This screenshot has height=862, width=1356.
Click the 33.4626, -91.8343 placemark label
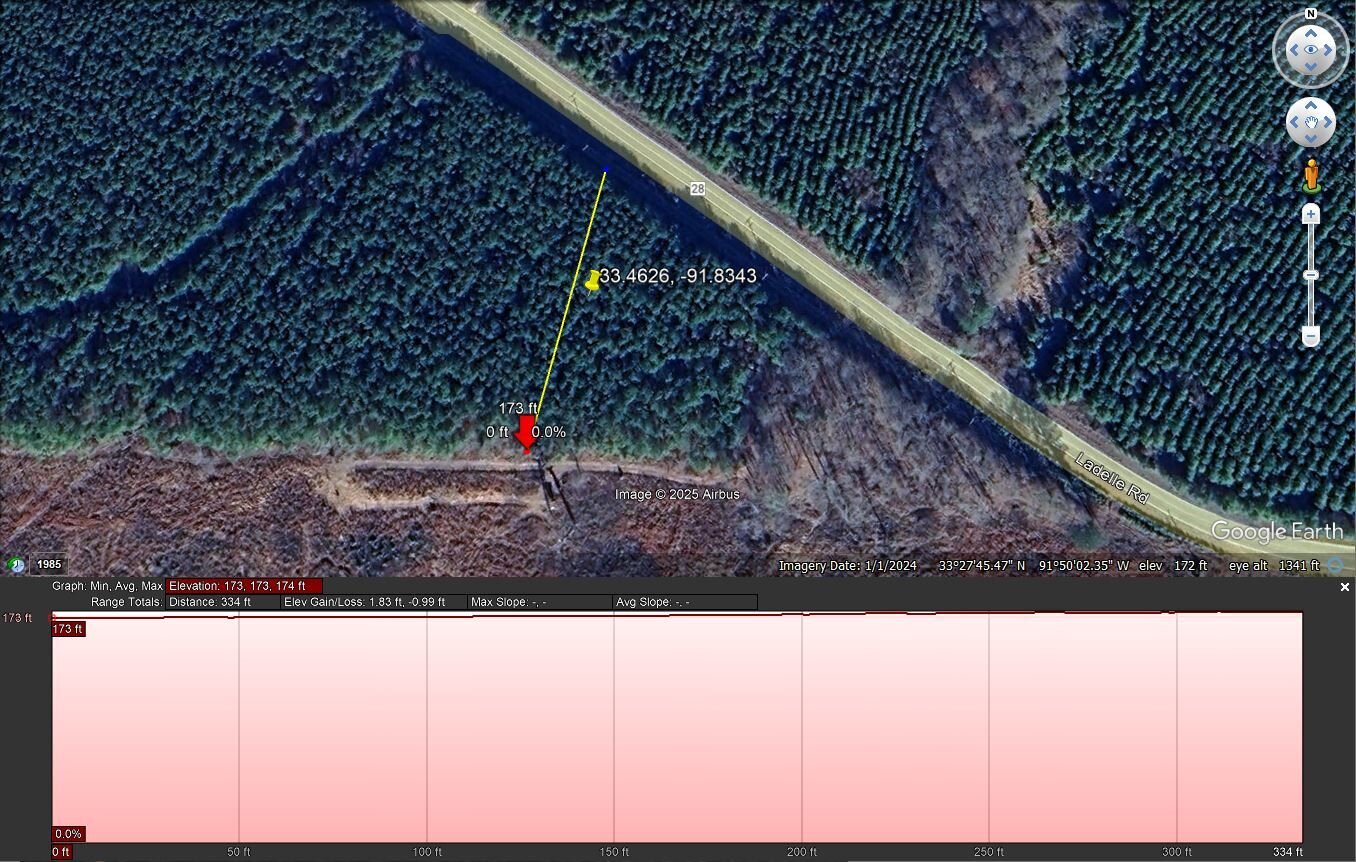click(x=678, y=276)
